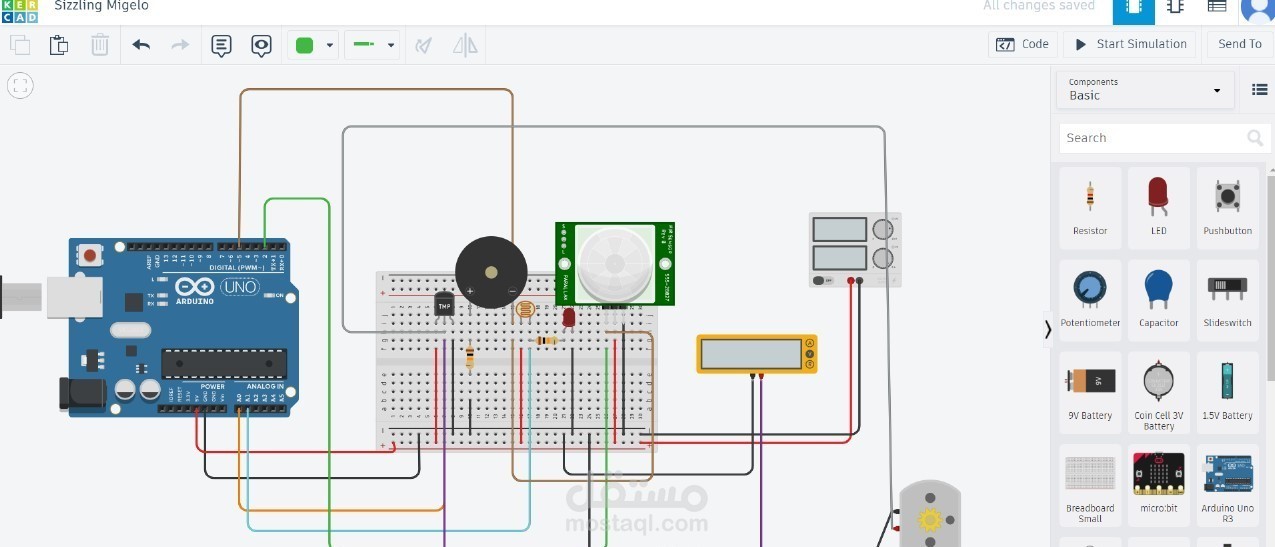Click the TMP temperature sensor
This screenshot has width=1275, height=547.
pos(445,304)
